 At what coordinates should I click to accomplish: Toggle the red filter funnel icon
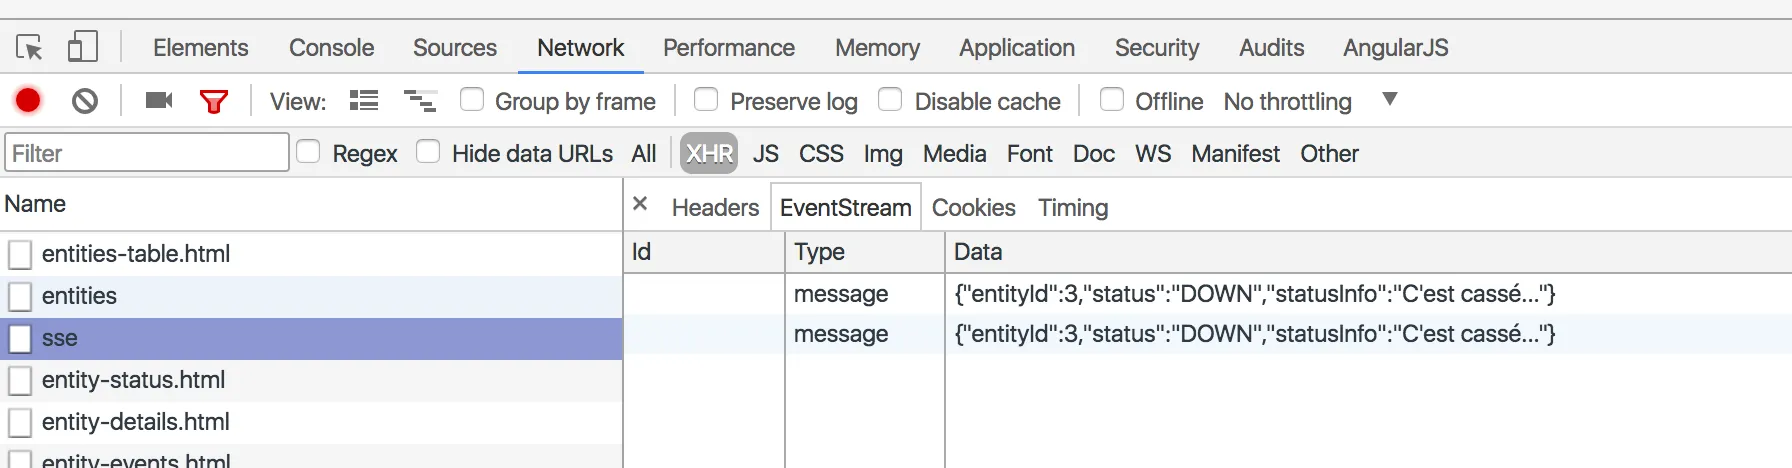click(x=214, y=100)
